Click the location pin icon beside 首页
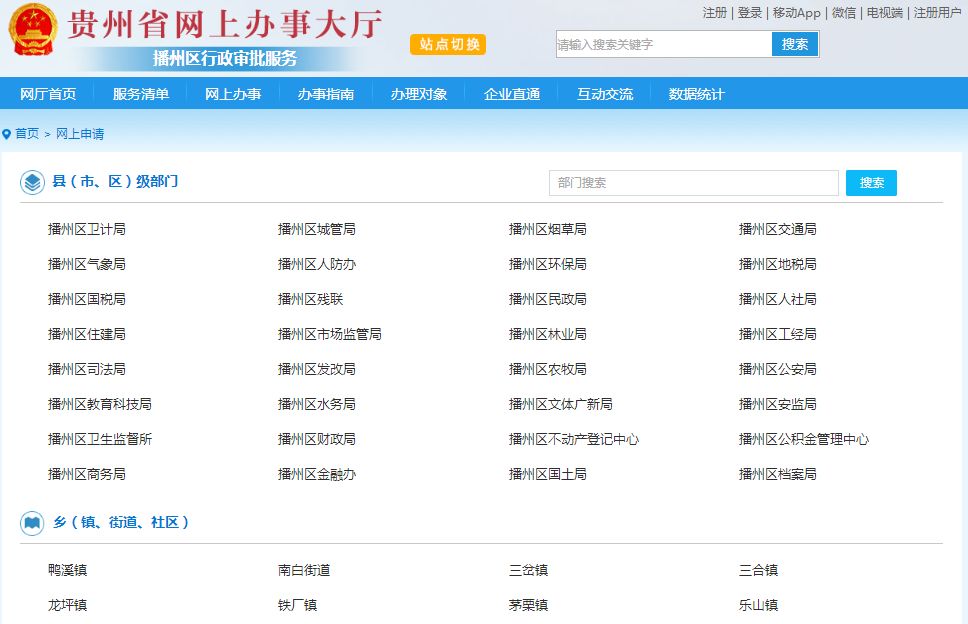Image resolution: width=968 pixels, height=624 pixels. pyautogui.click(x=7, y=134)
